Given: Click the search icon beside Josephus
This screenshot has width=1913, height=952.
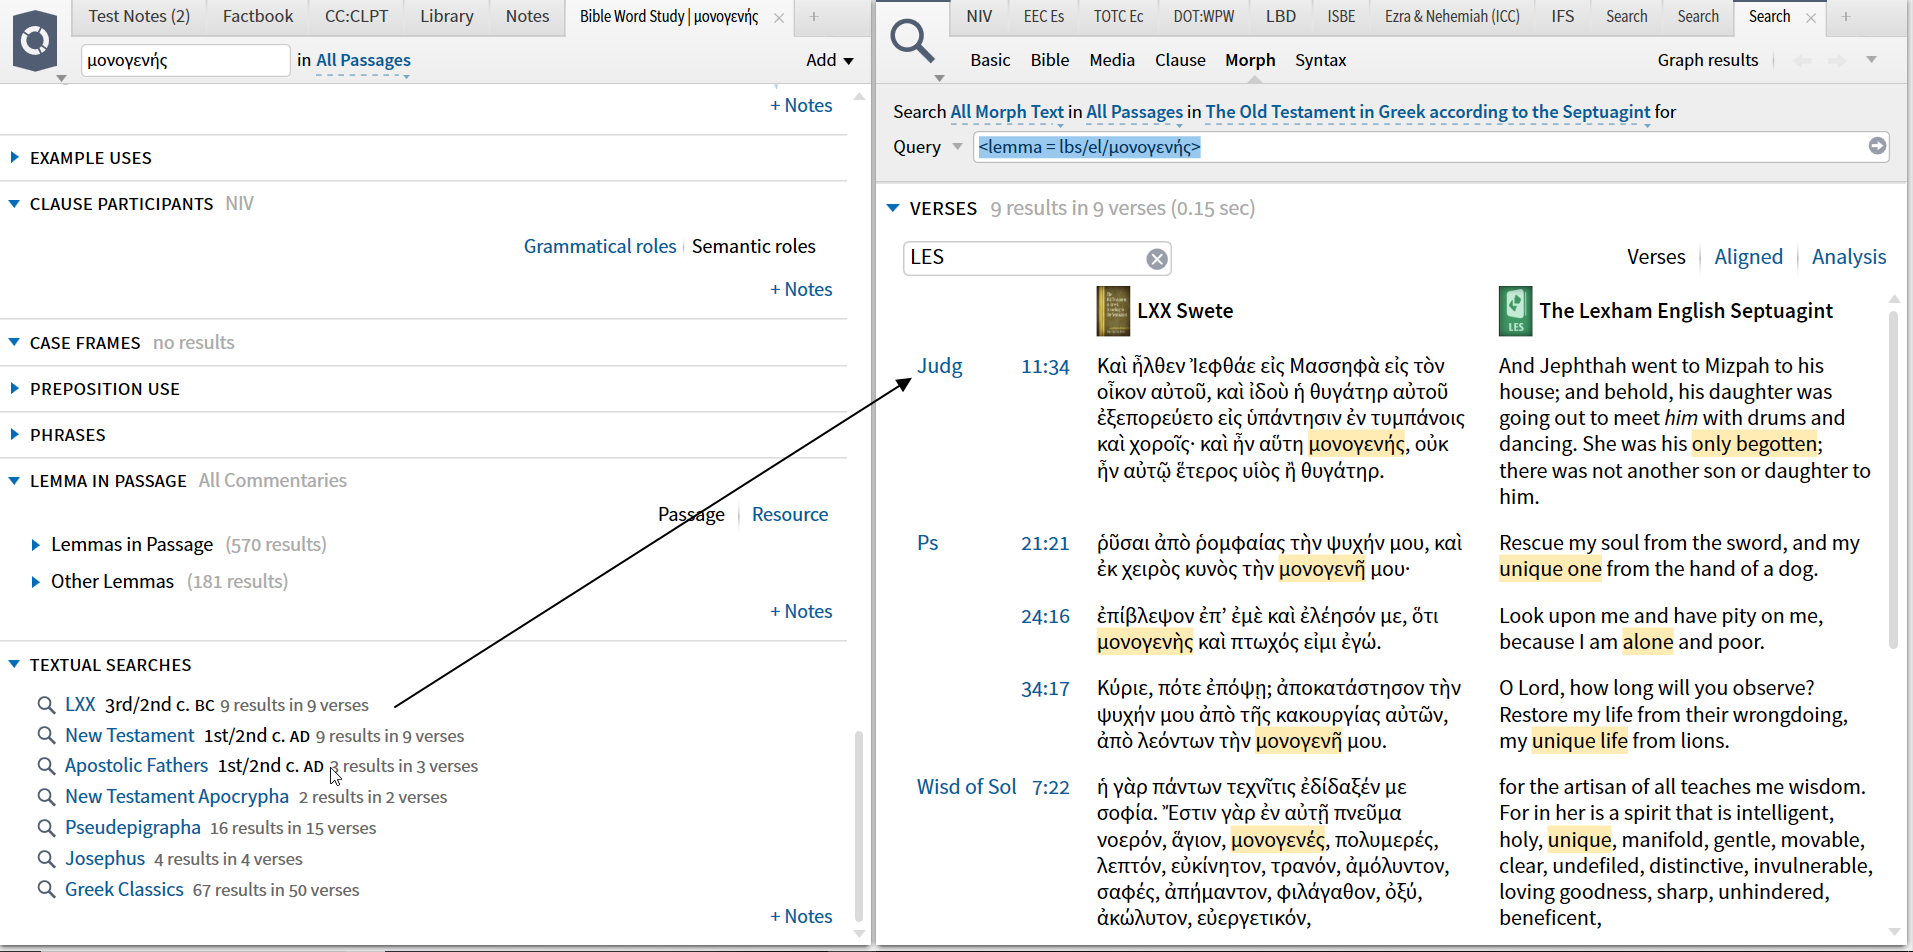Looking at the screenshot, I should coord(46,859).
